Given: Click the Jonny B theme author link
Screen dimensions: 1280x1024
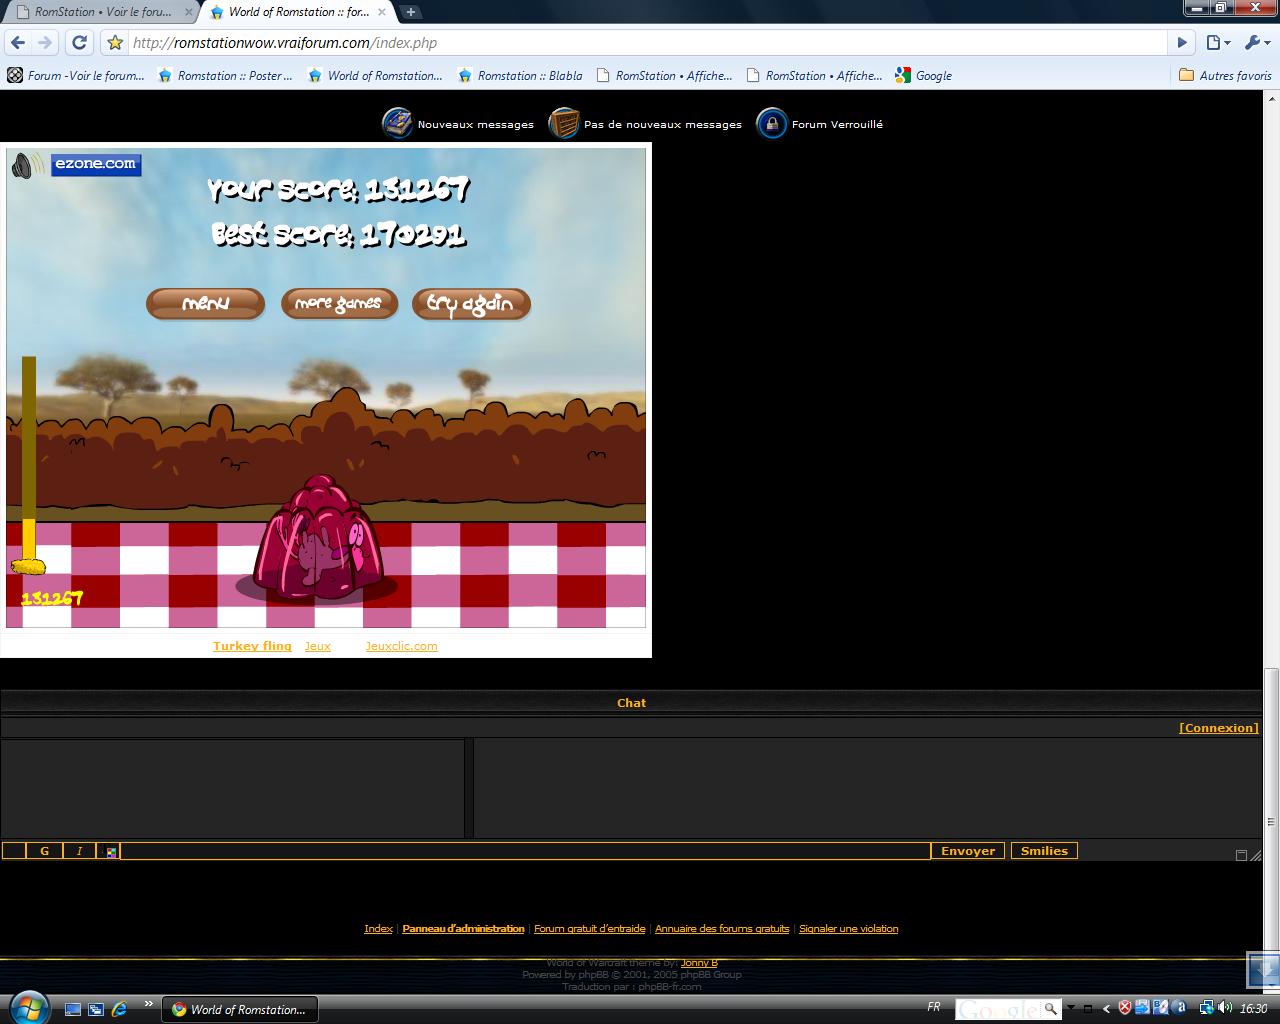Looking at the screenshot, I should tap(699, 963).
